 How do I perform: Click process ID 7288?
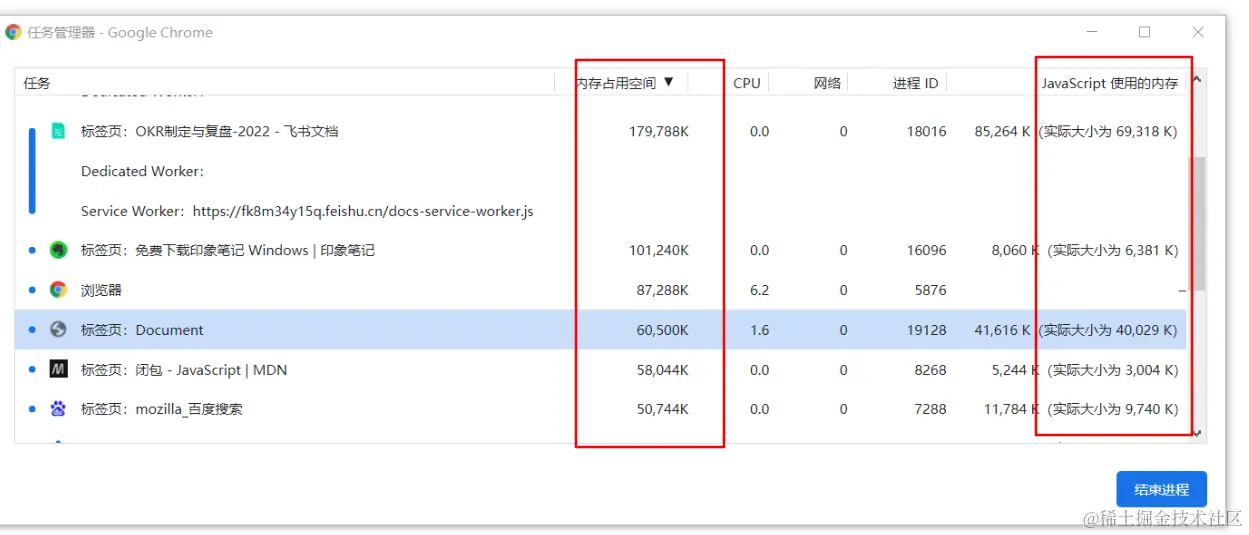930,409
